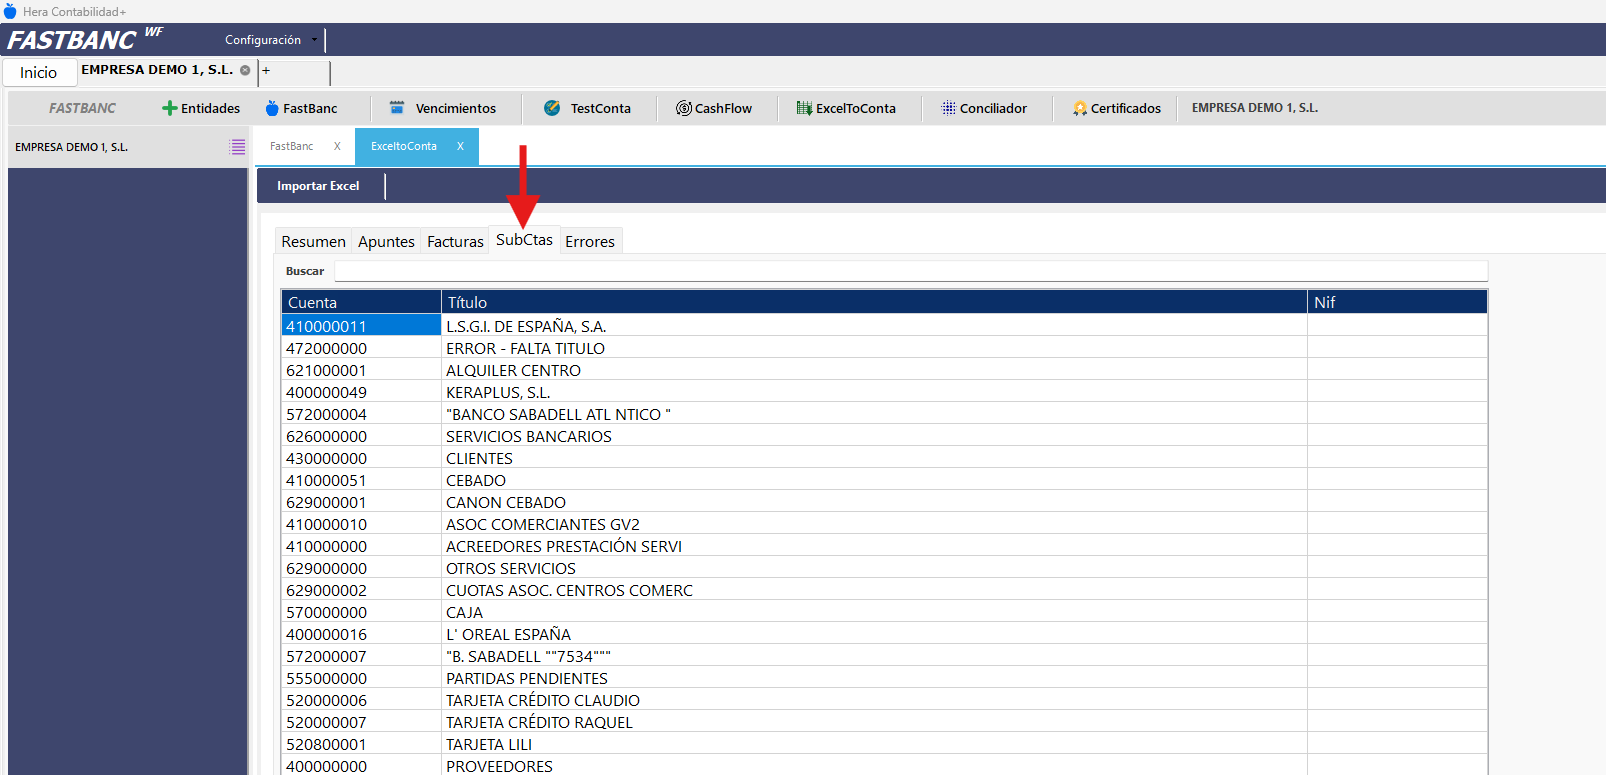The width and height of the screenshot is (1606, 775).
Task: Click the FASTBANC WF logo in the header
Action: tap(85, 40)
